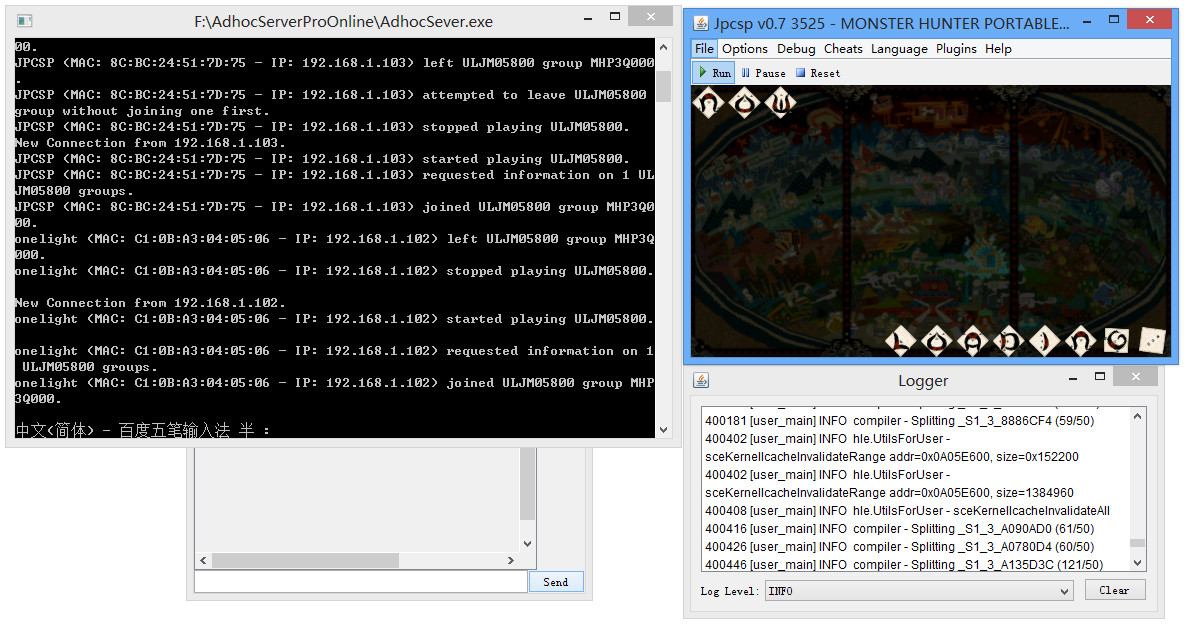Click the Jpcsp window title bar icon
1184x638 pixels.
point(700,22)
